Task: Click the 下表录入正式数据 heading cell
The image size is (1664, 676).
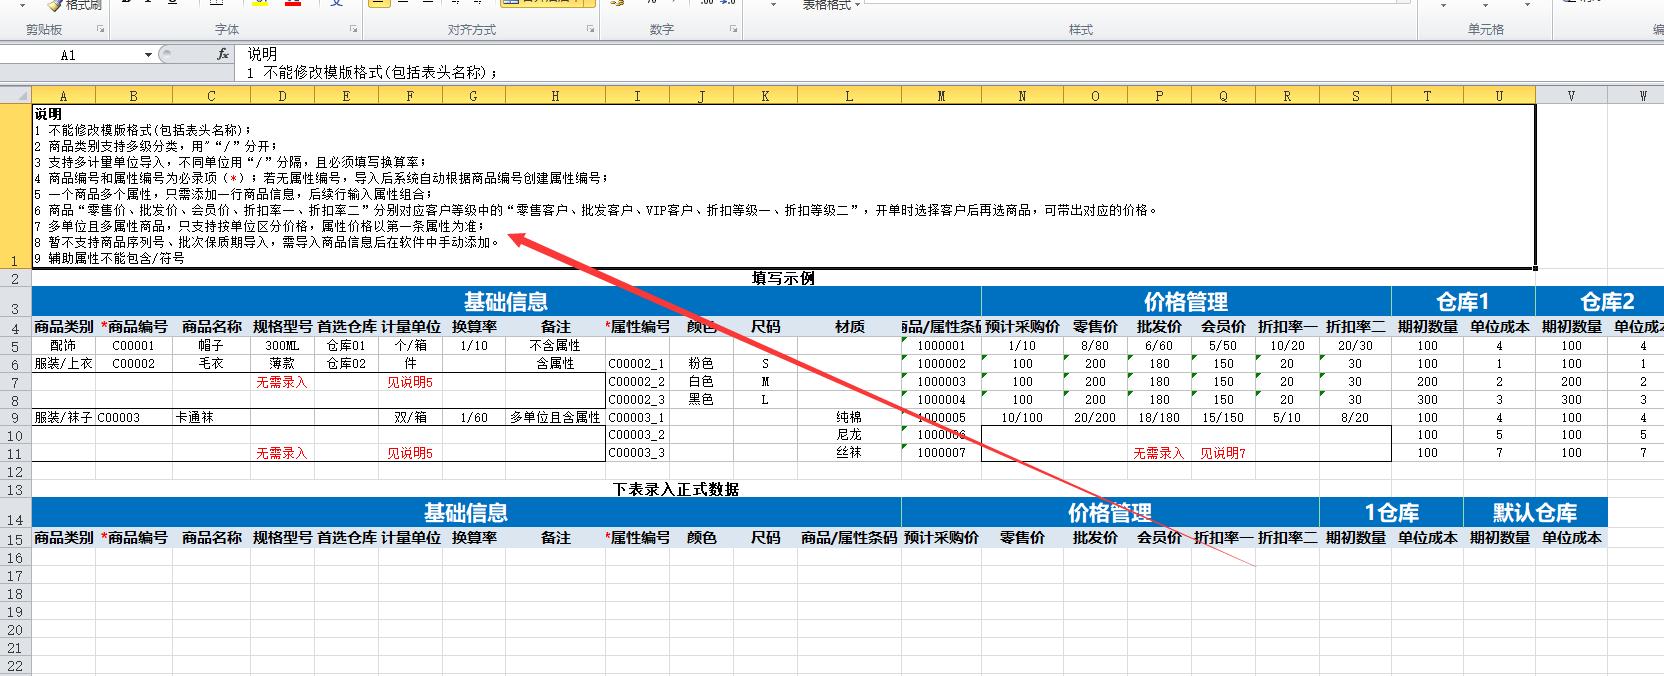Action: tap(676, 489)
